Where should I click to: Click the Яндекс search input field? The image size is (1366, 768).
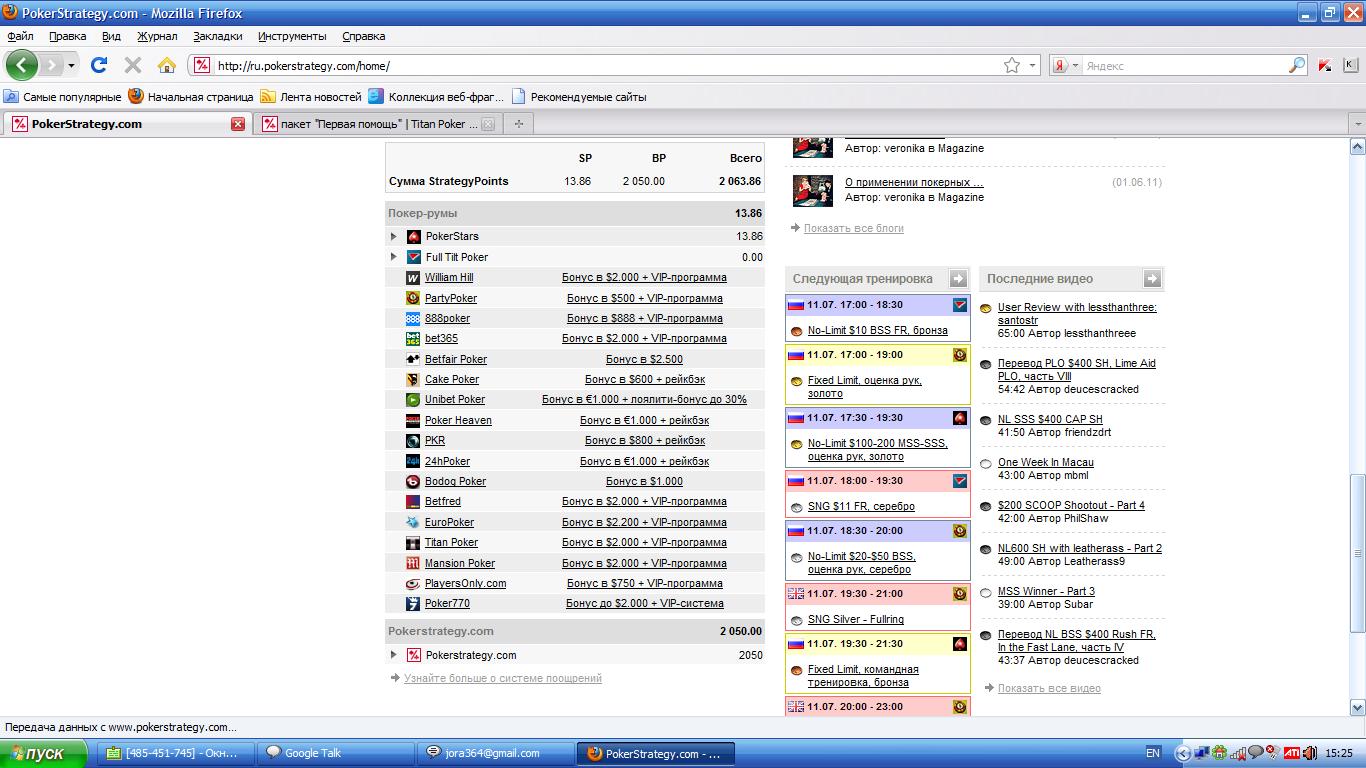(x=1183, y=65)
